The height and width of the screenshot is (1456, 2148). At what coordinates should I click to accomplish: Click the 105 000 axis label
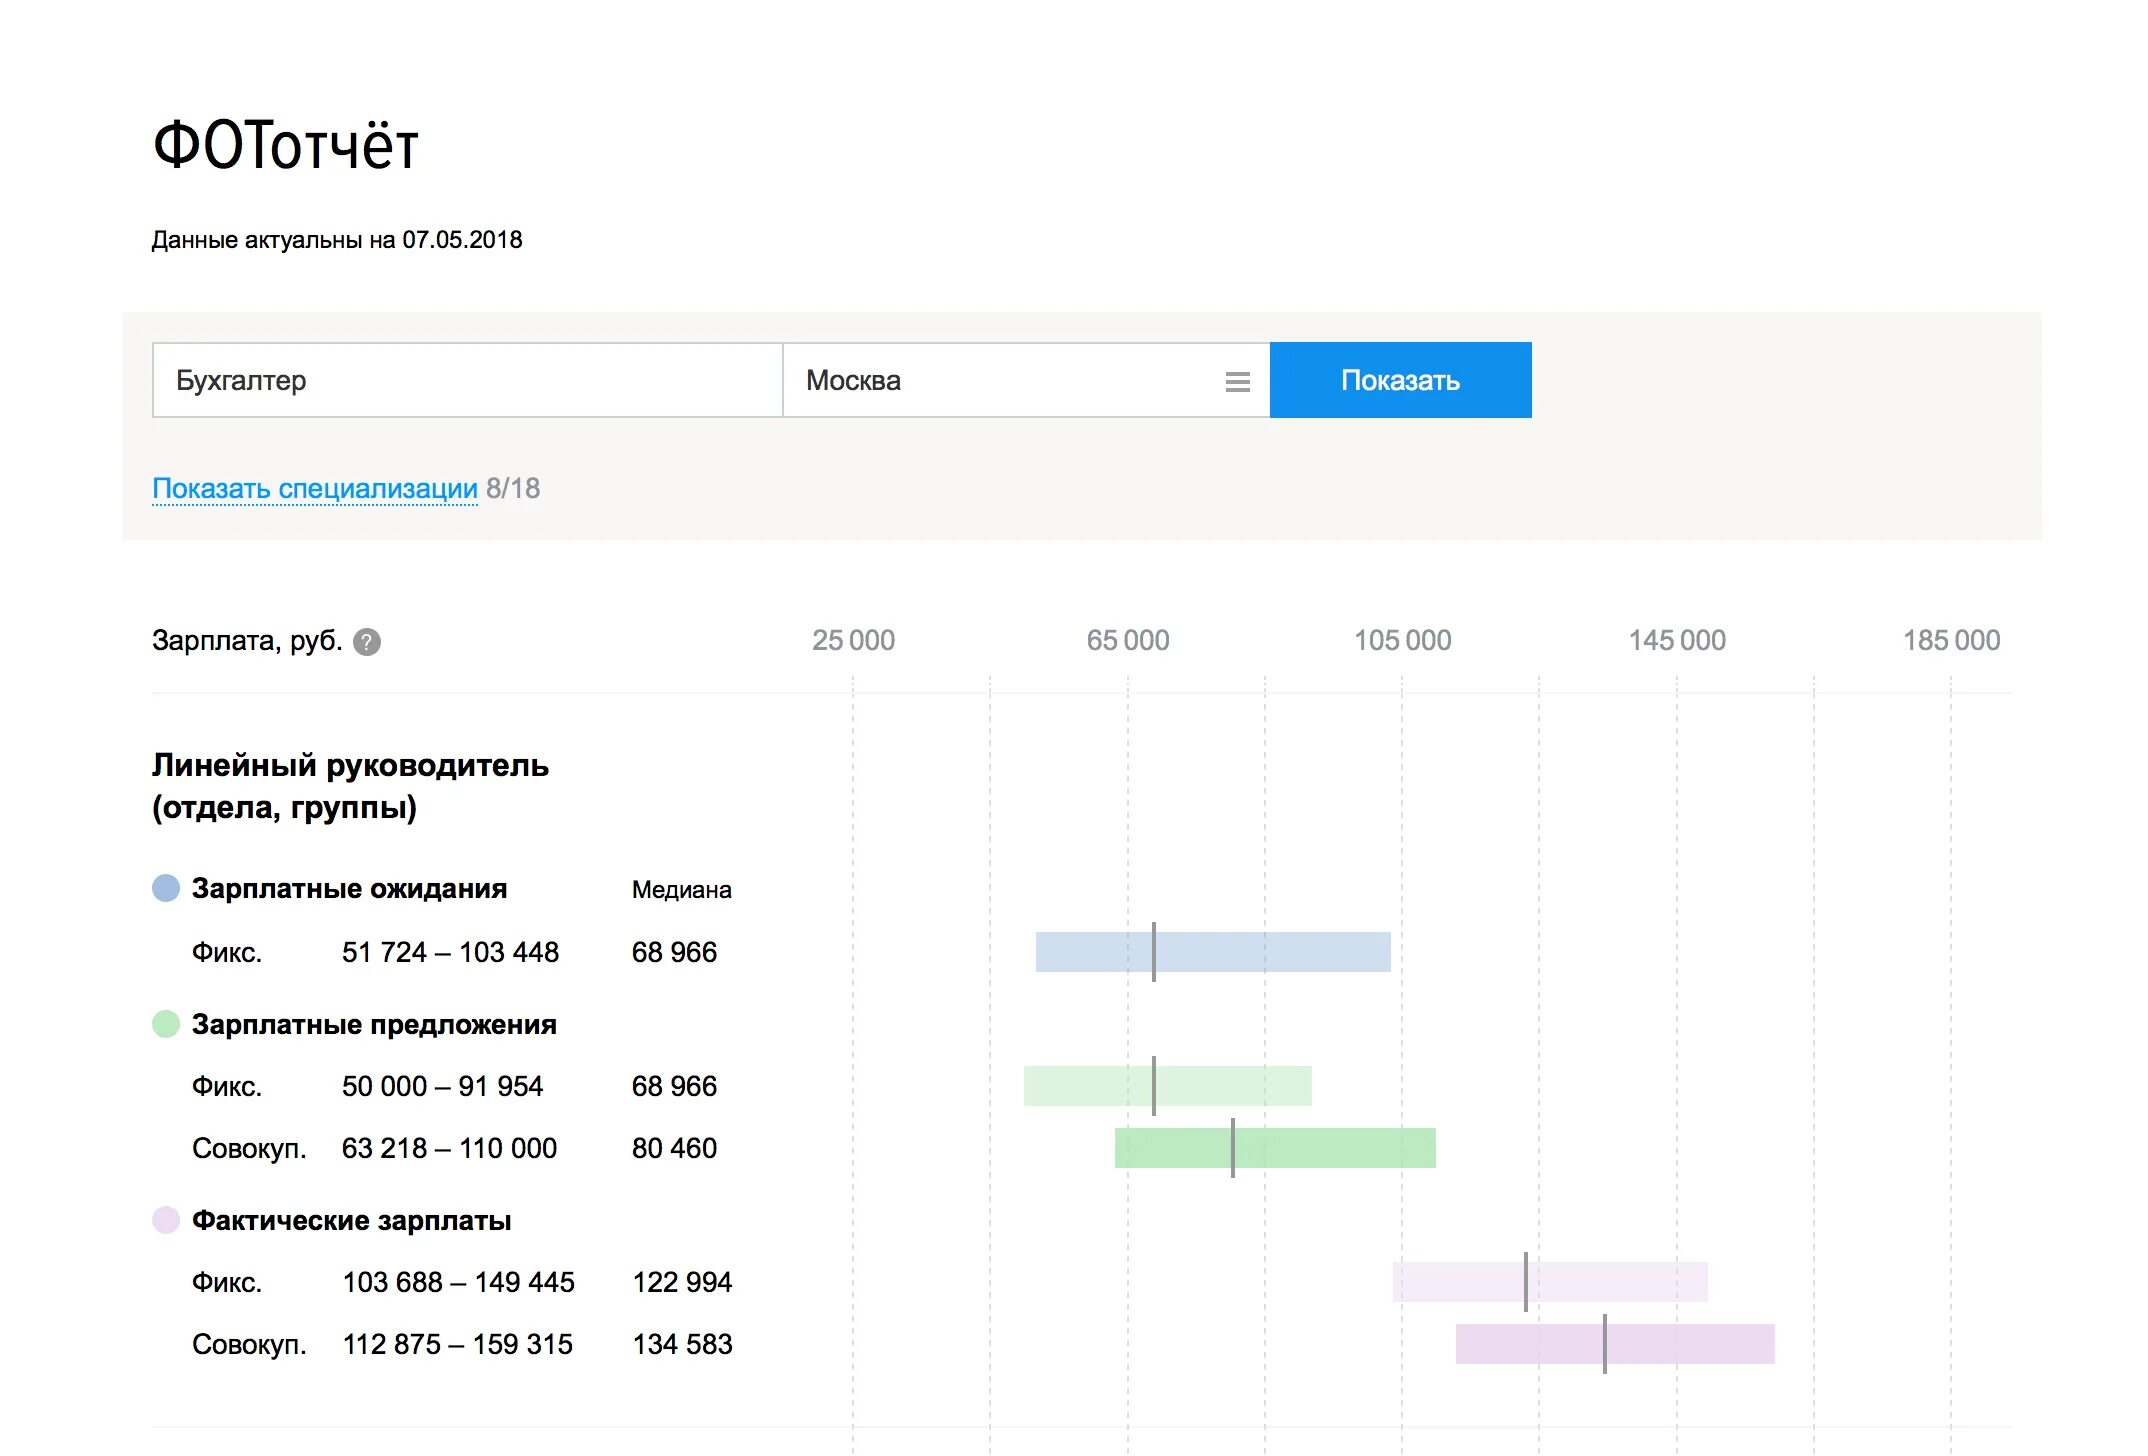pos(1402,640)
